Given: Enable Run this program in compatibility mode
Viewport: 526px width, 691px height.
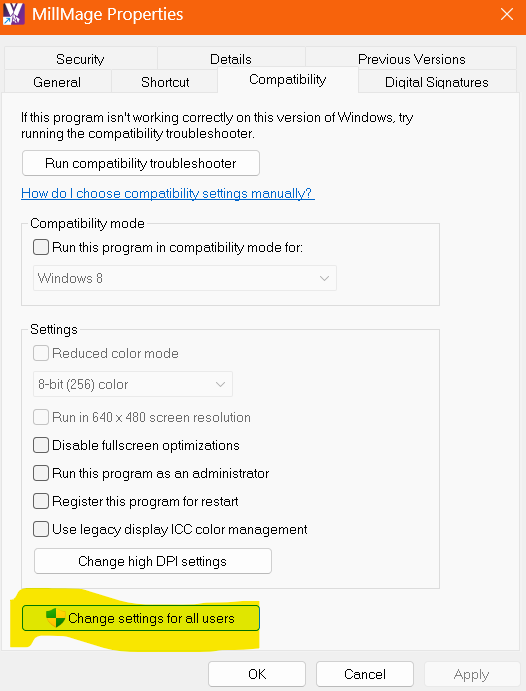Looking at the screenshot, I should click(x=41, y=247).
